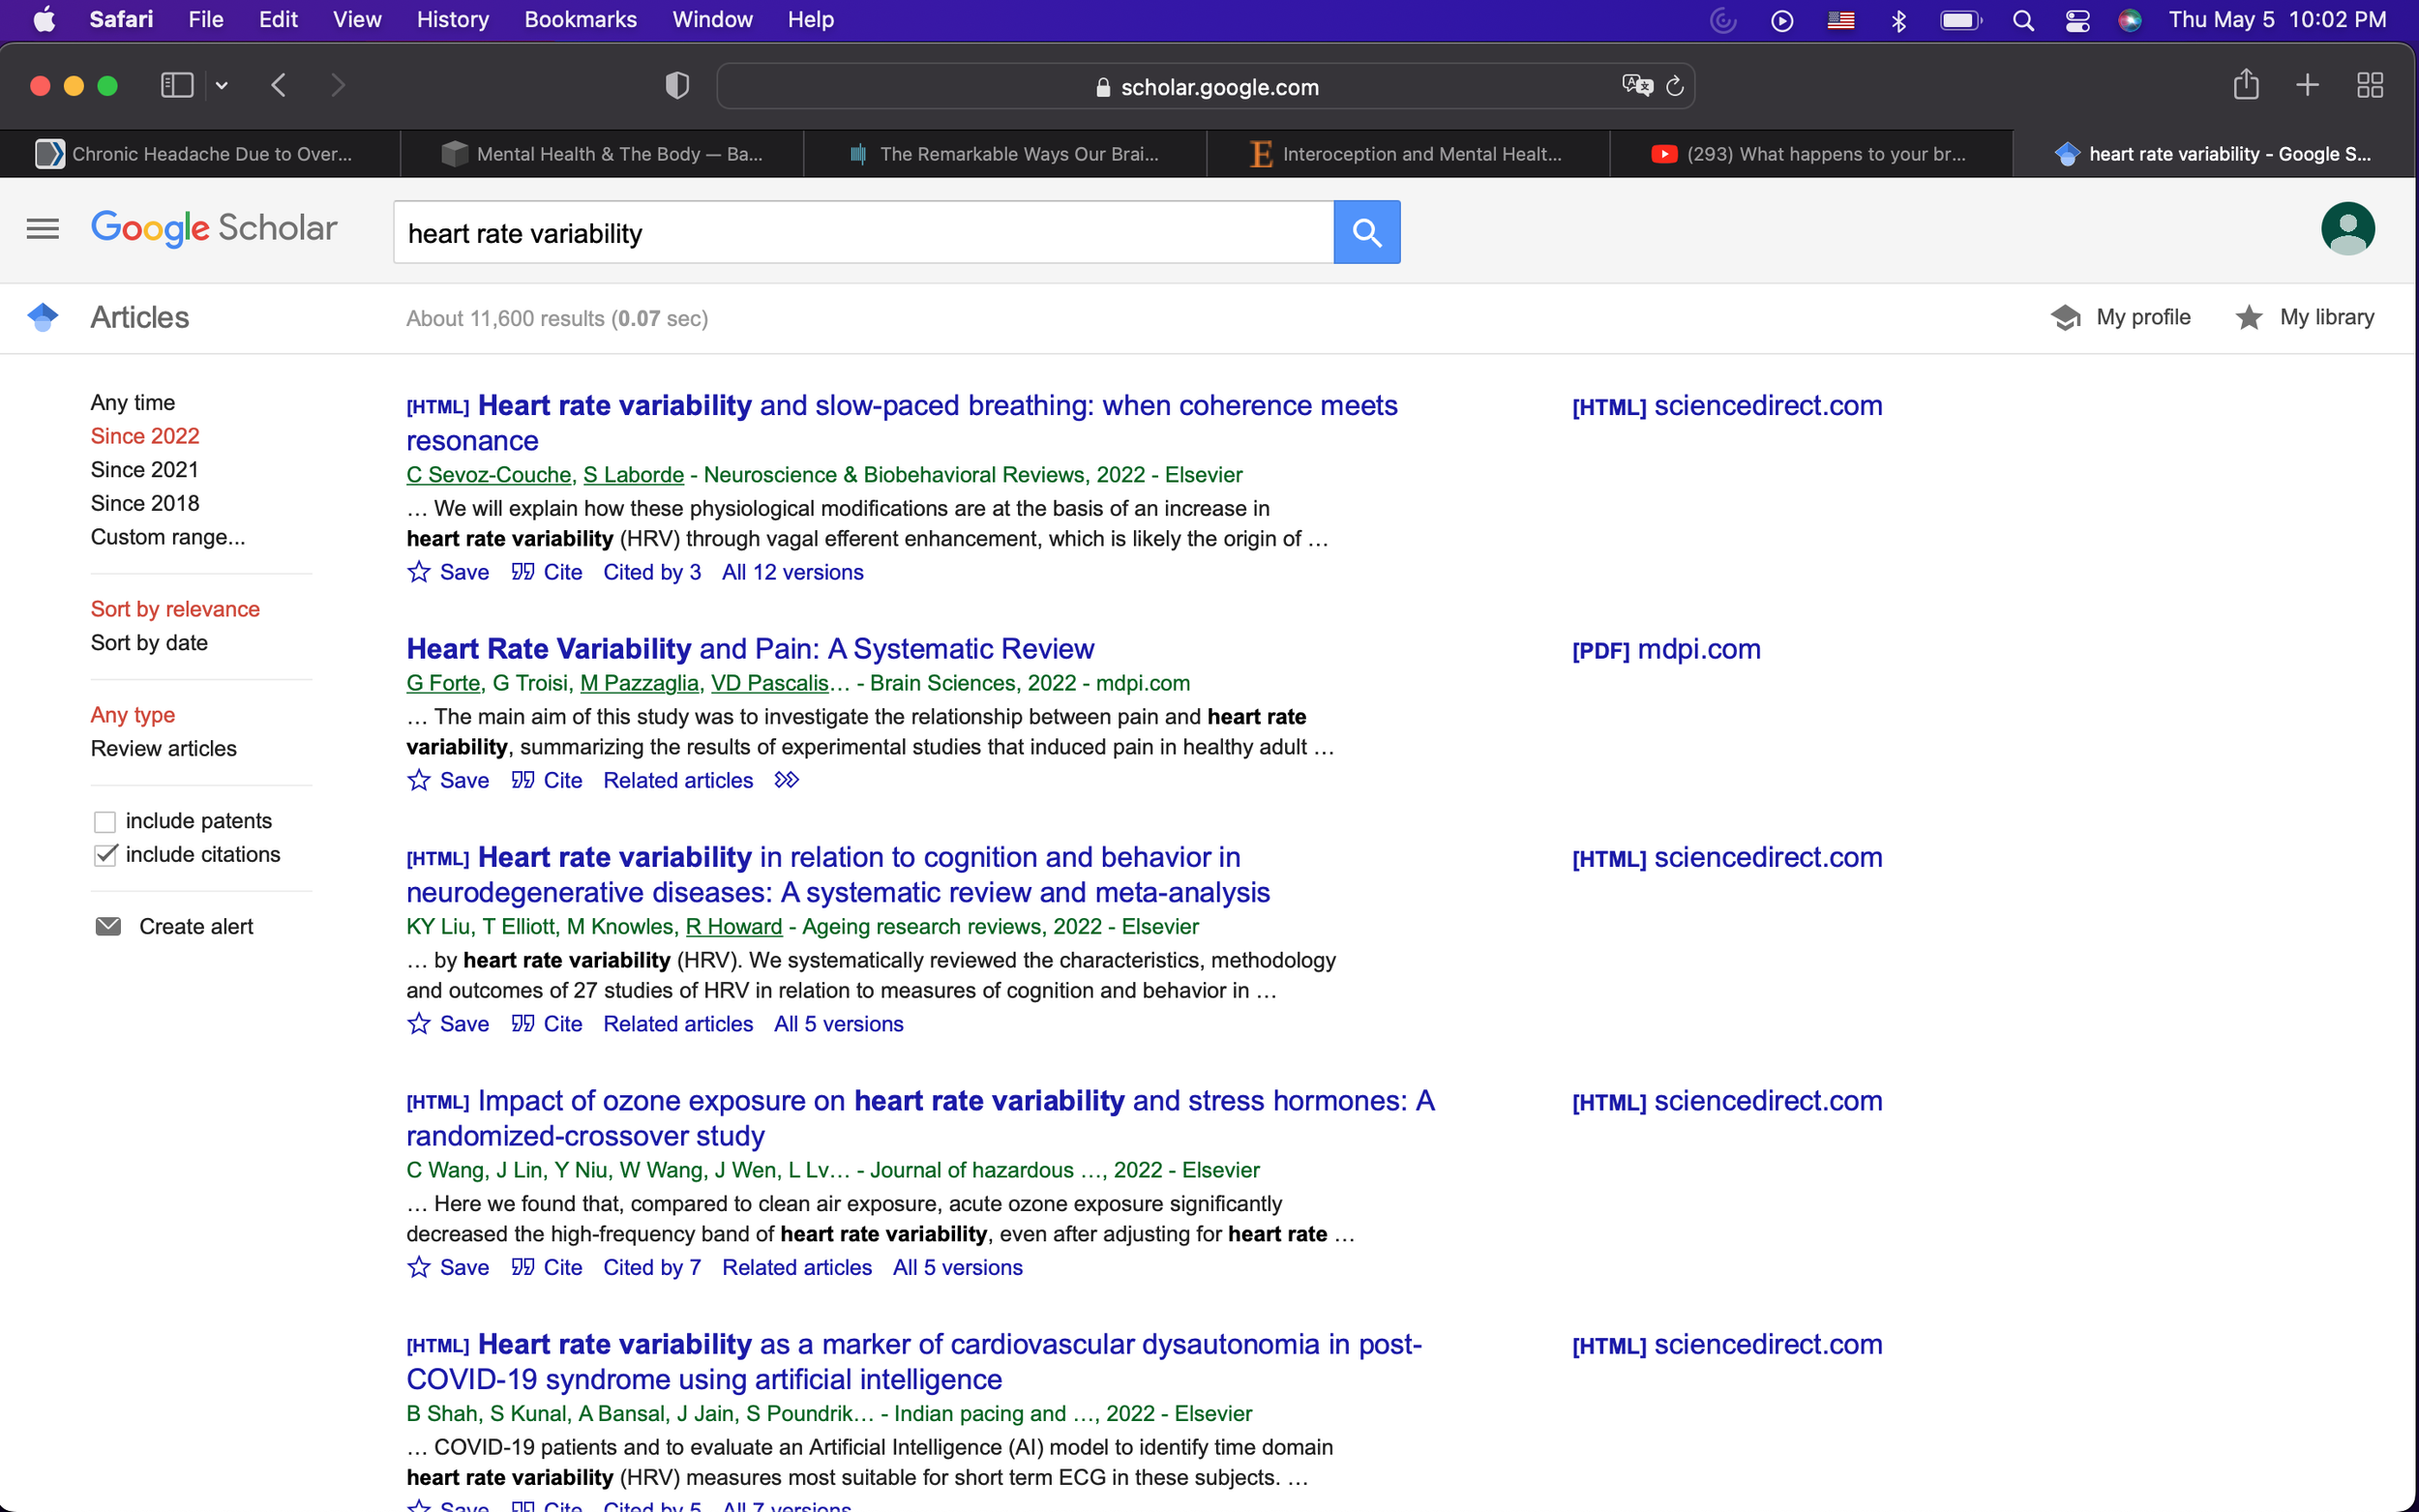Click the Save star on first result
Image resolution: width=2419 pixels, height=1512 pixels.
419,572
